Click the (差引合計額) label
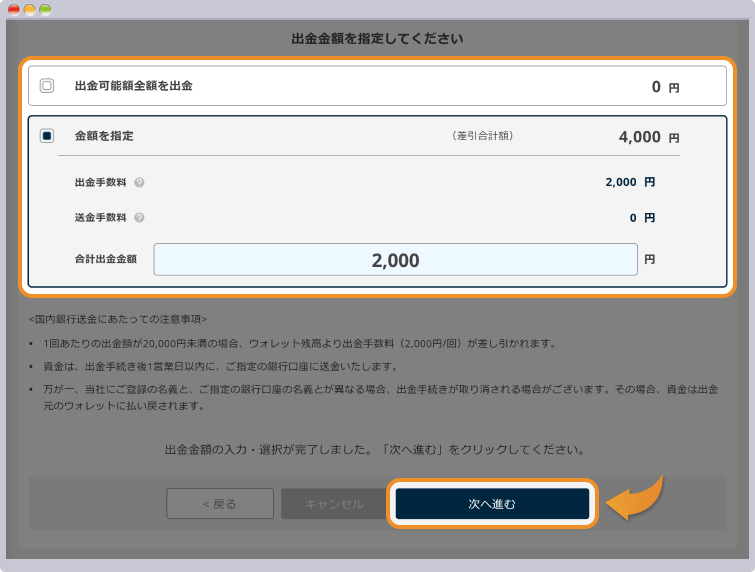This screenshot has width=755, height=572. click(482, 136)
